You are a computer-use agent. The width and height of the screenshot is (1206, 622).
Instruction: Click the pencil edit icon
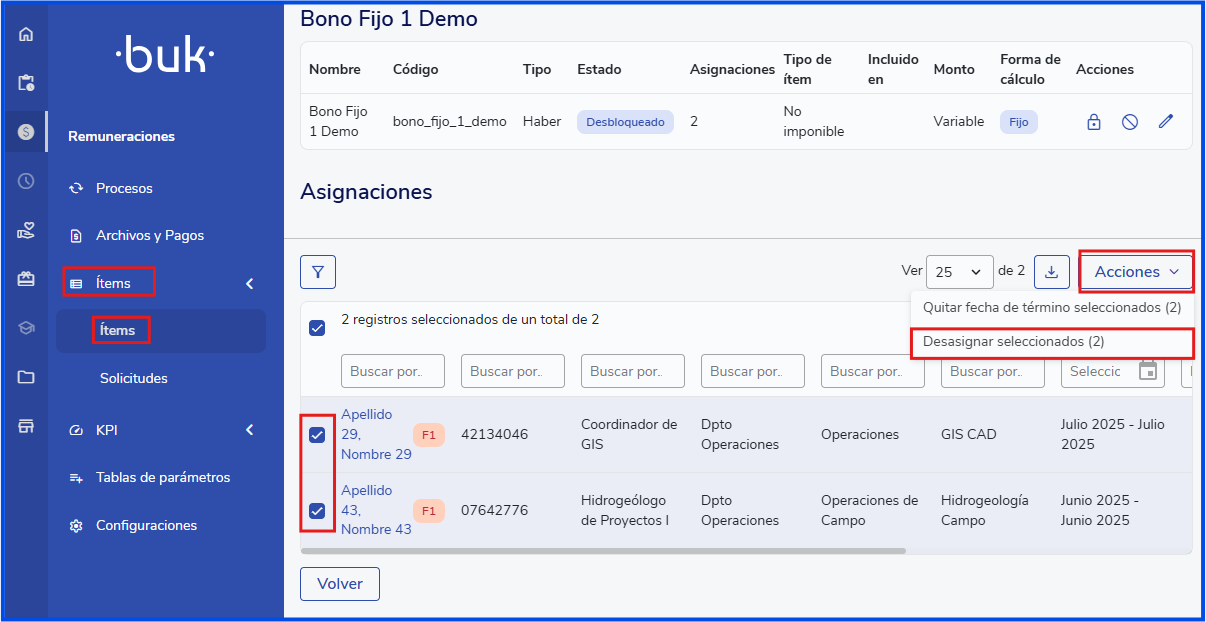1165,122
